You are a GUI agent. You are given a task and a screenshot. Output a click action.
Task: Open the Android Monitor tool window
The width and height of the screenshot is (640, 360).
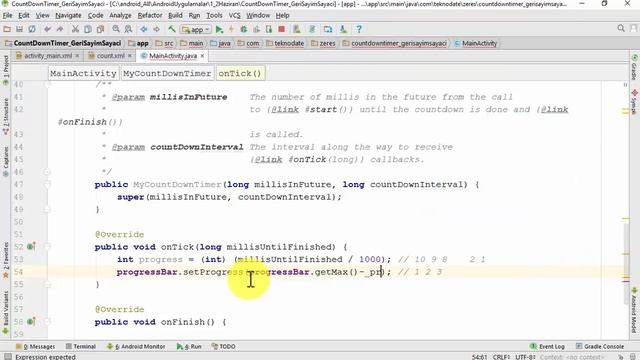[136, 347]
